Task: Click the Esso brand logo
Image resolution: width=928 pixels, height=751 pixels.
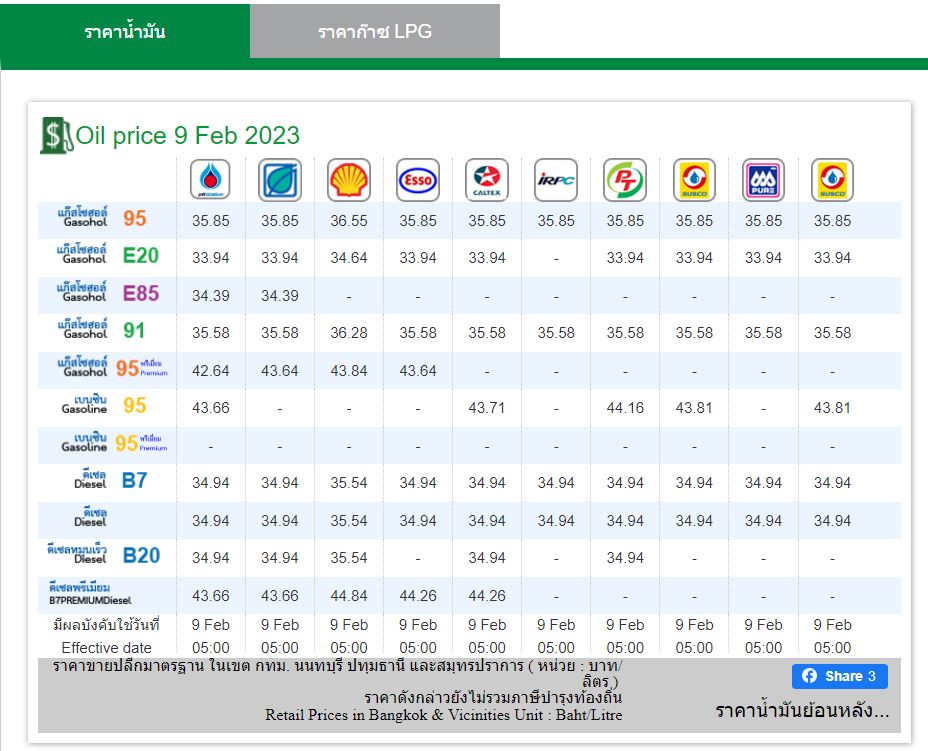Action: [x=418, y=179]
